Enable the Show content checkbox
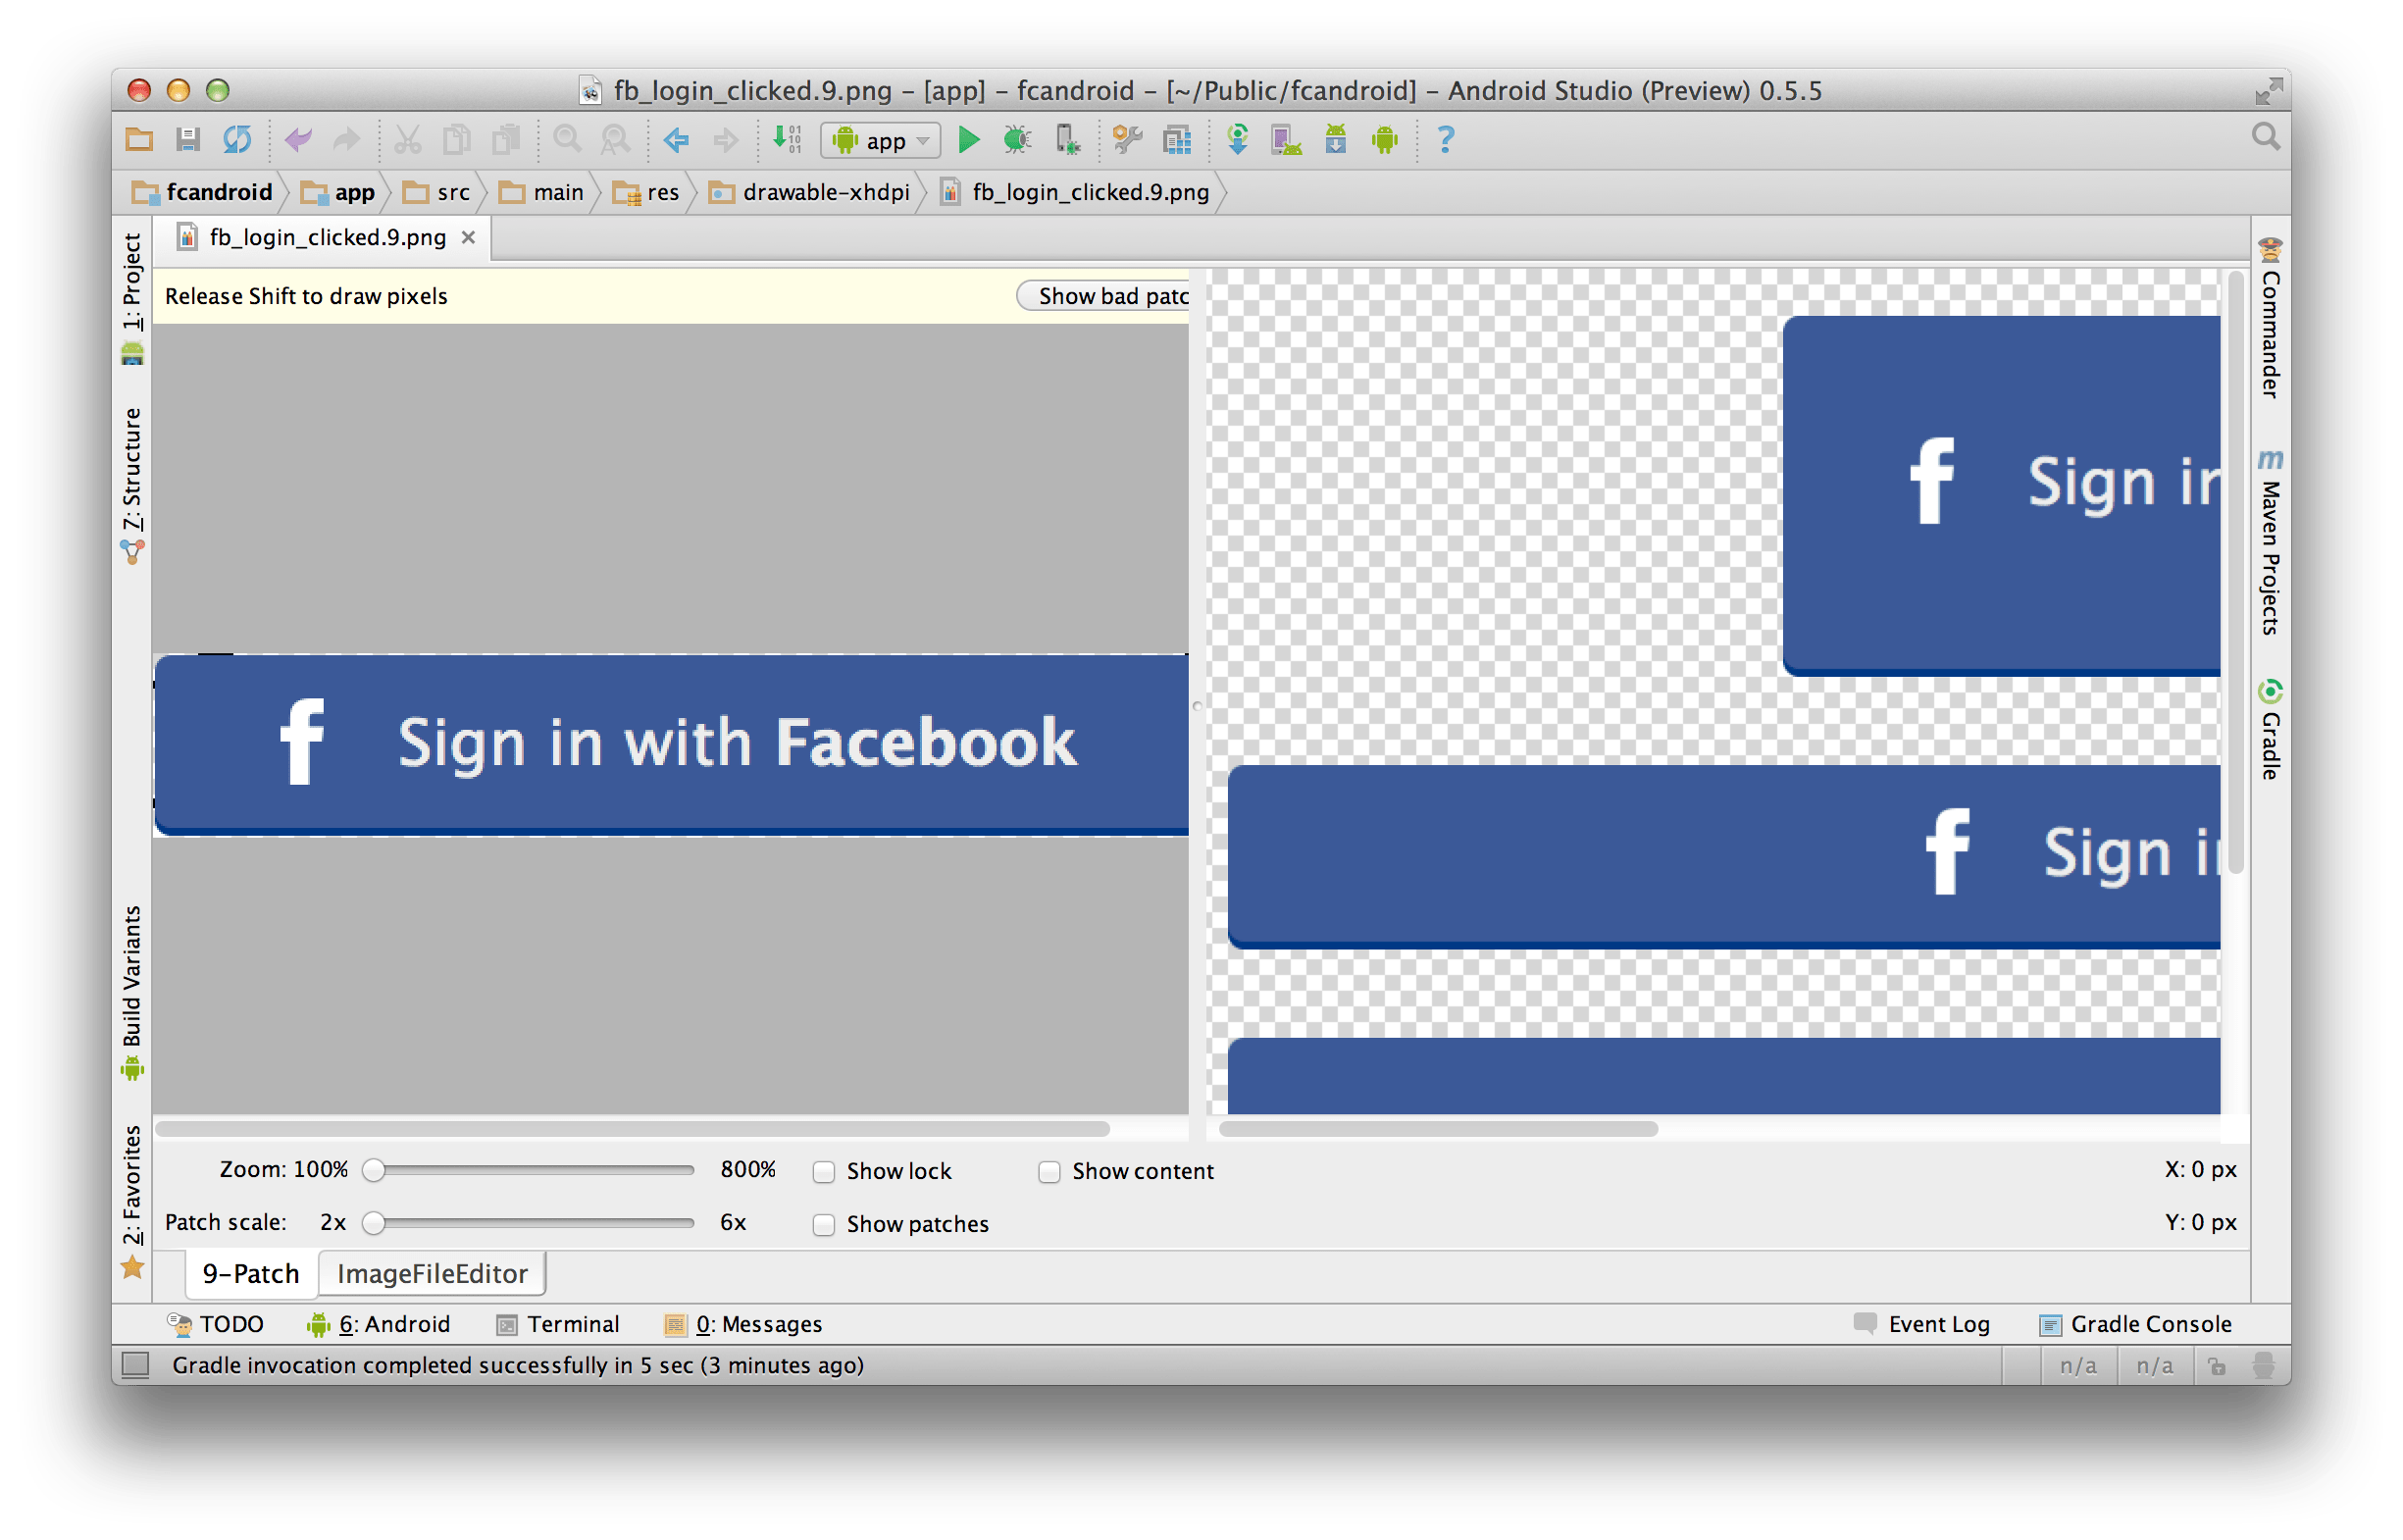Viewport: 2403px width, 1540px height. (1049, 1172)
